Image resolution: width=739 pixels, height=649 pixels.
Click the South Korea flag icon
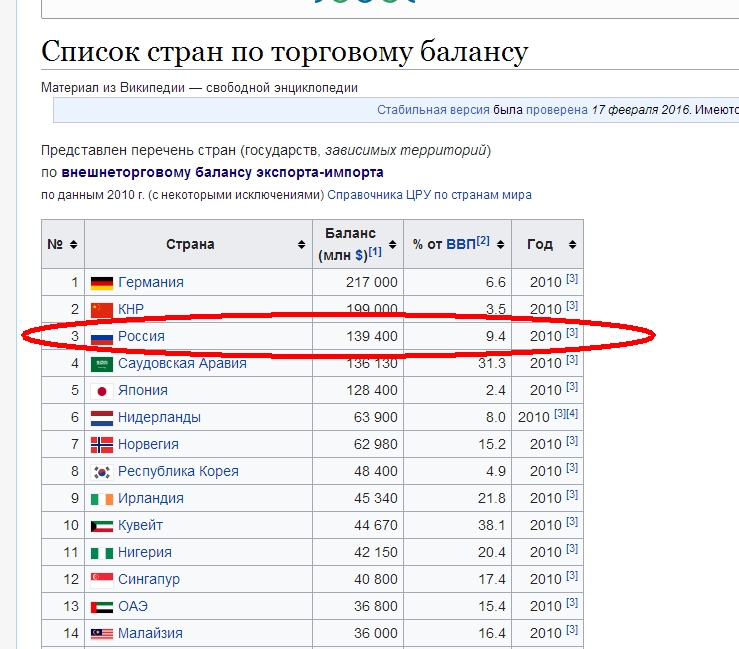point(102,472)
